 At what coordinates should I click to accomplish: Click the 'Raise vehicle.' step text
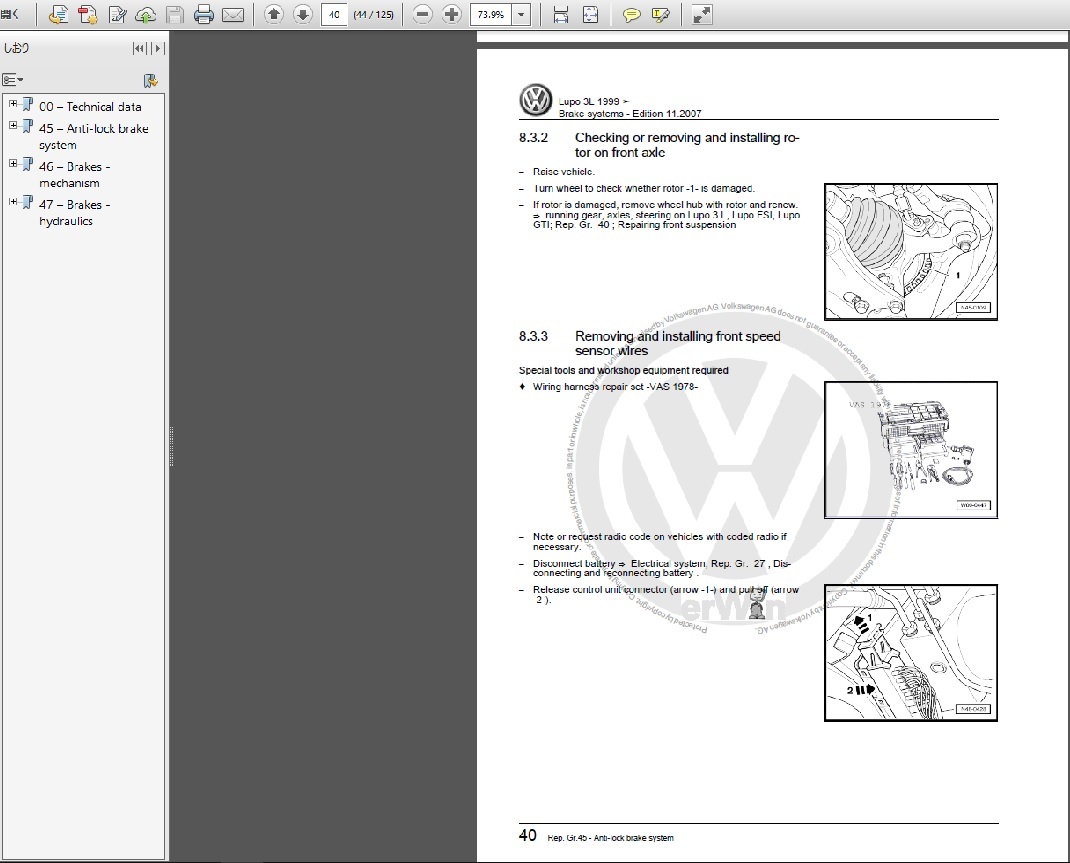pos(564,172)
